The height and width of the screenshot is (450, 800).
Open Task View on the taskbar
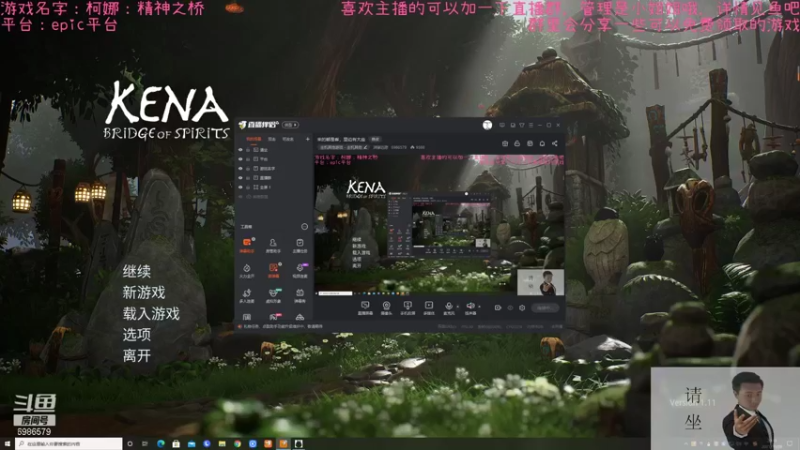pyautogui.click(x=145, y=444)
